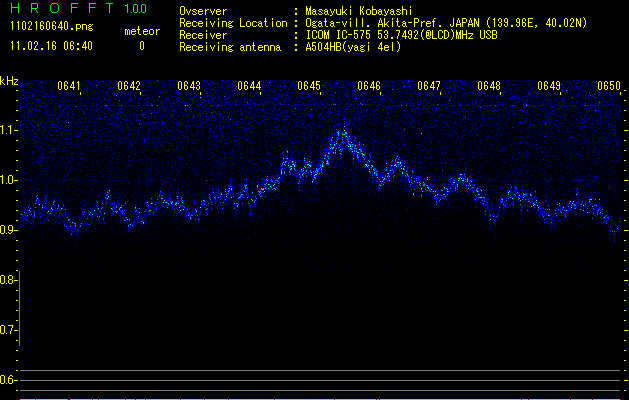Click the 0.6 kHz frequency label
This screenshot has width=629, height=400.
(x=9, y=380)
